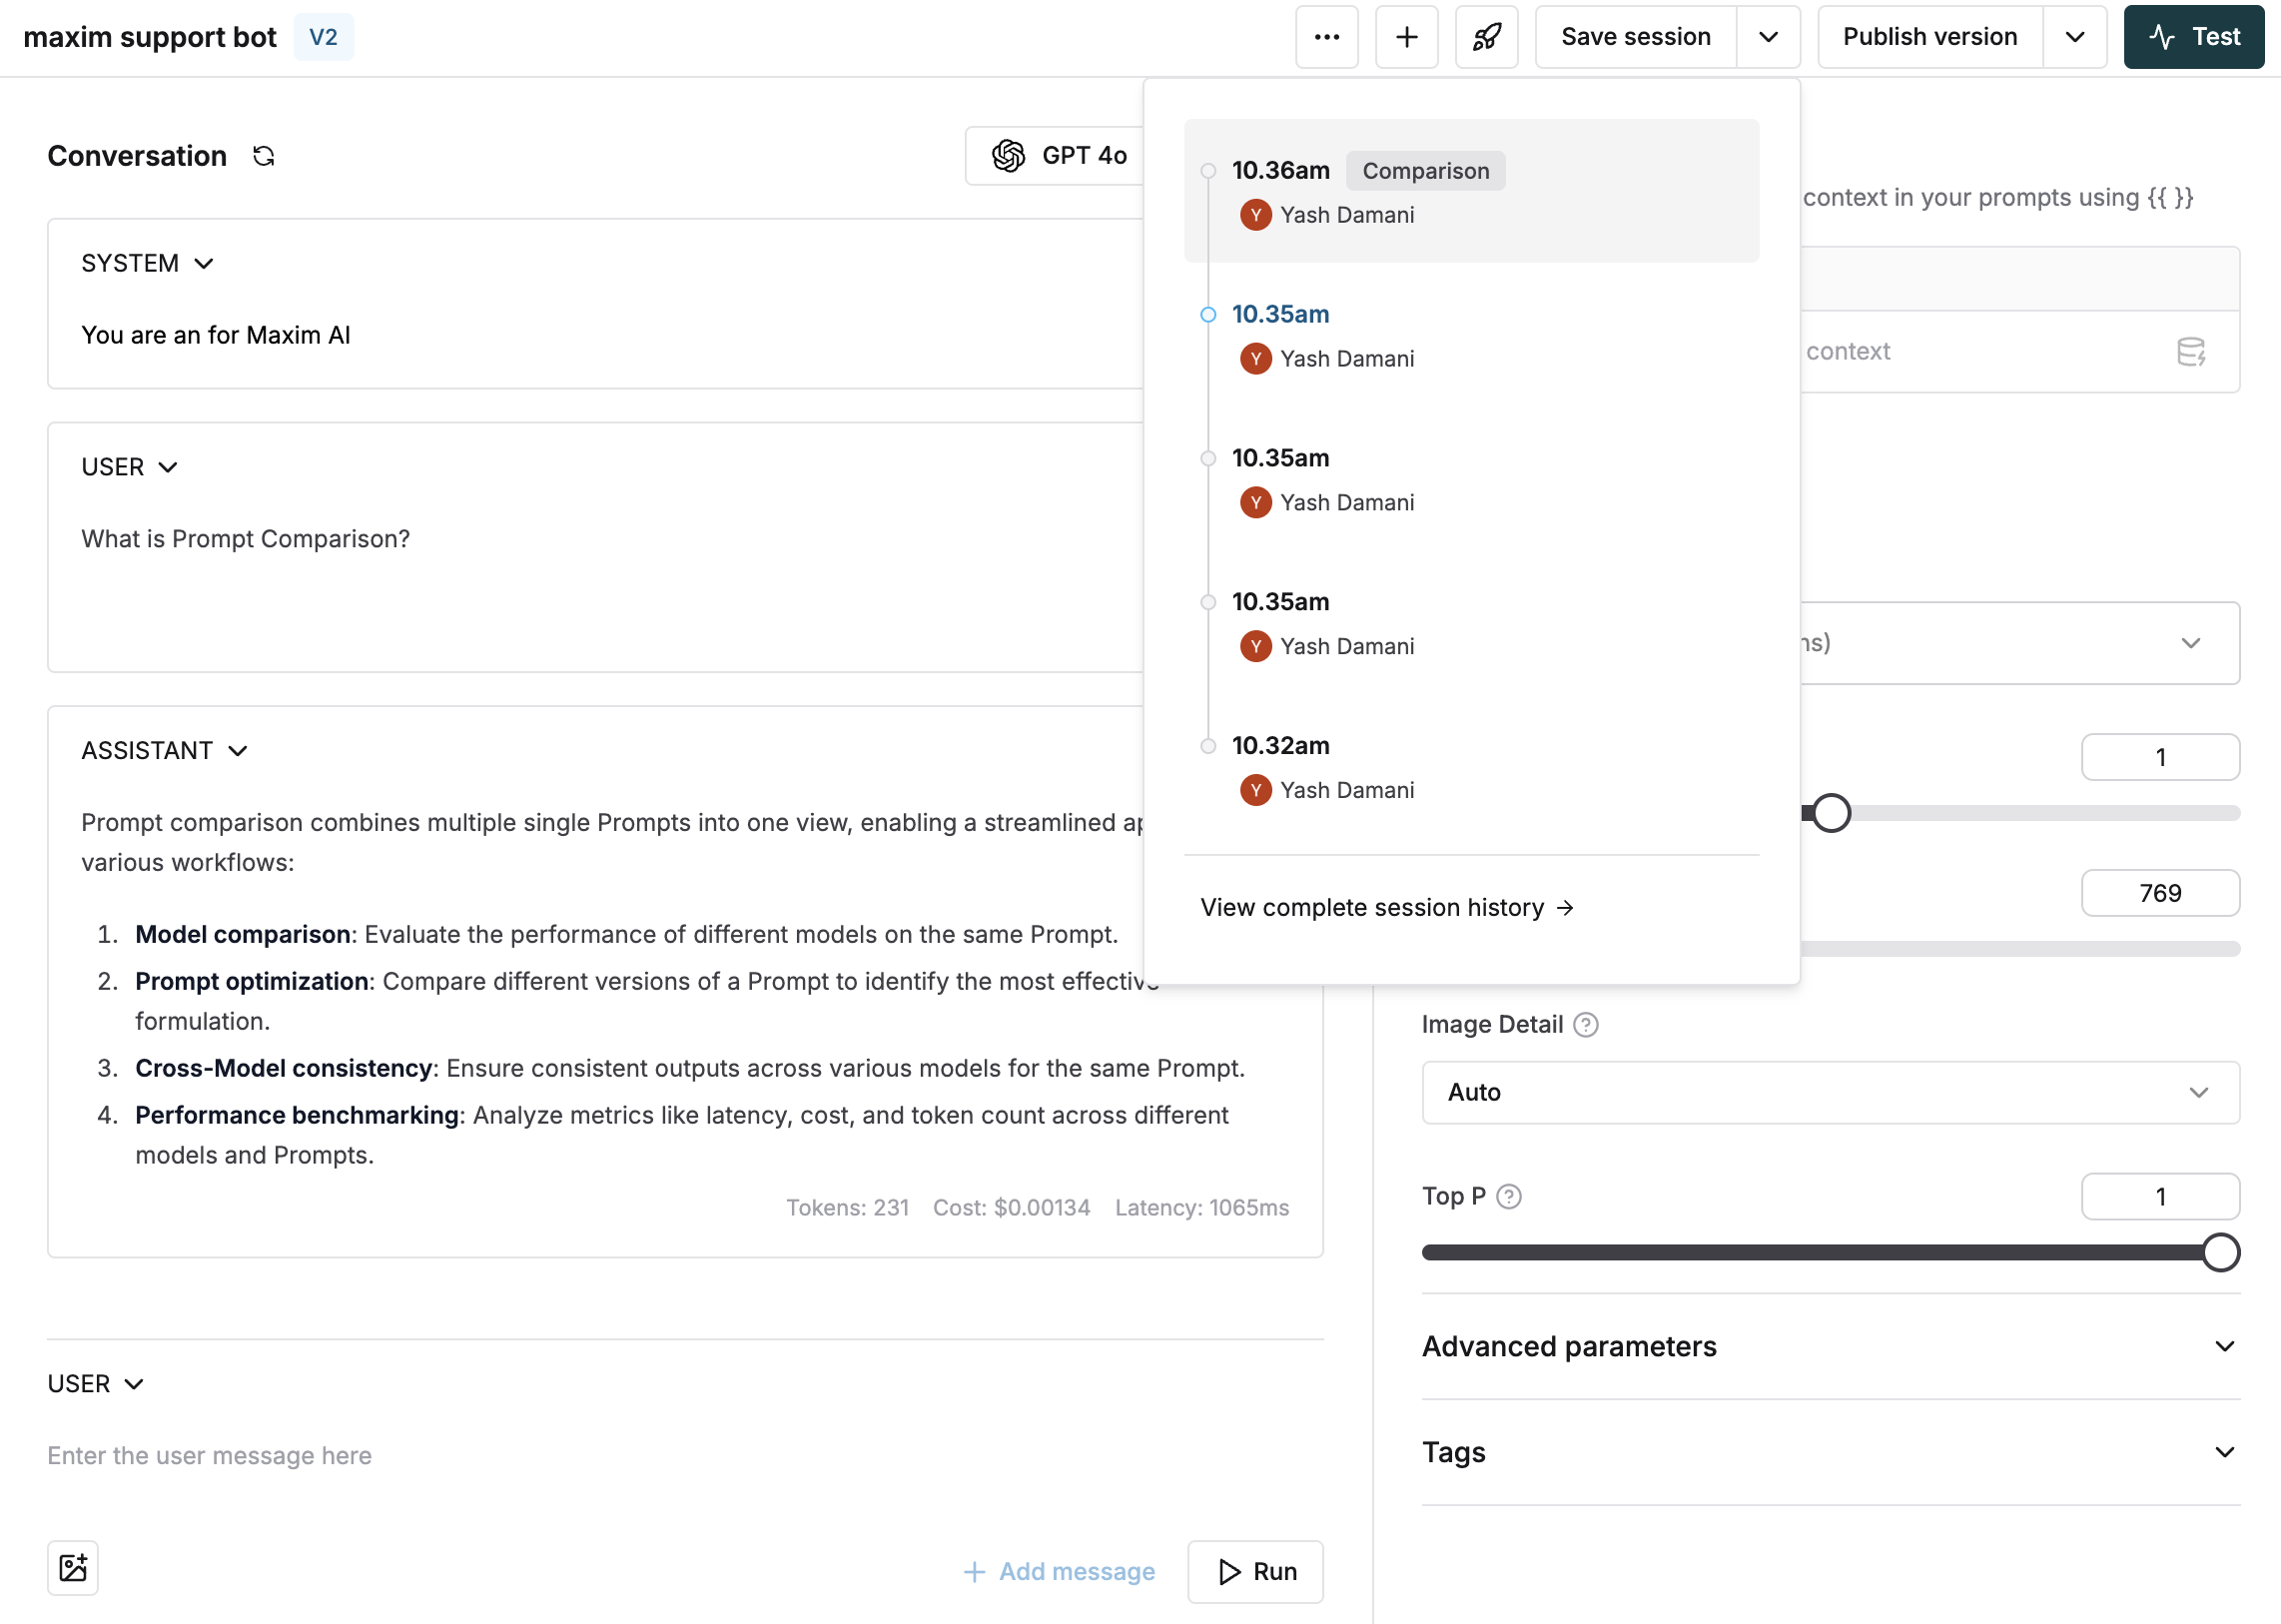Collapse the SYSTEM message section
2281x1624 pixels.
205,263
